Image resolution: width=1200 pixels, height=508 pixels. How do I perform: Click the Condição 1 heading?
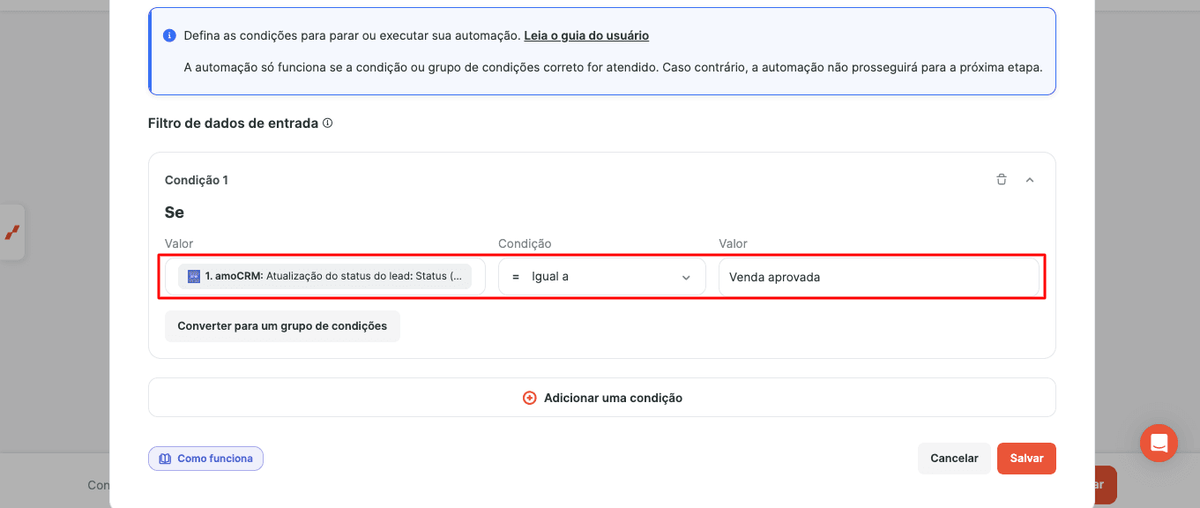pos(196,180)
